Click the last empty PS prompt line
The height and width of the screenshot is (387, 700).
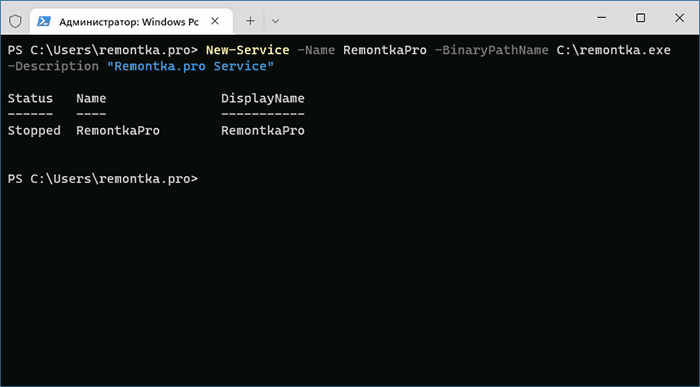[x=103, y=179]
